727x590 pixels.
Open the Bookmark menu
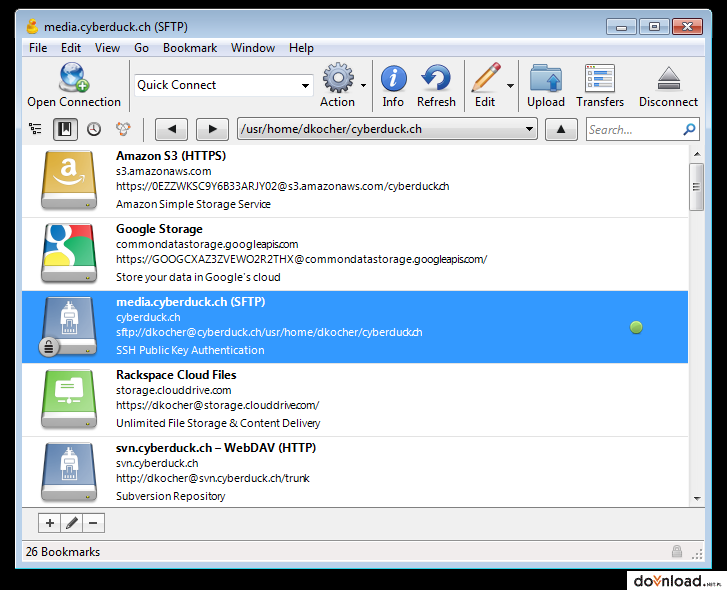pyautogui.click(x=190, y=48)
